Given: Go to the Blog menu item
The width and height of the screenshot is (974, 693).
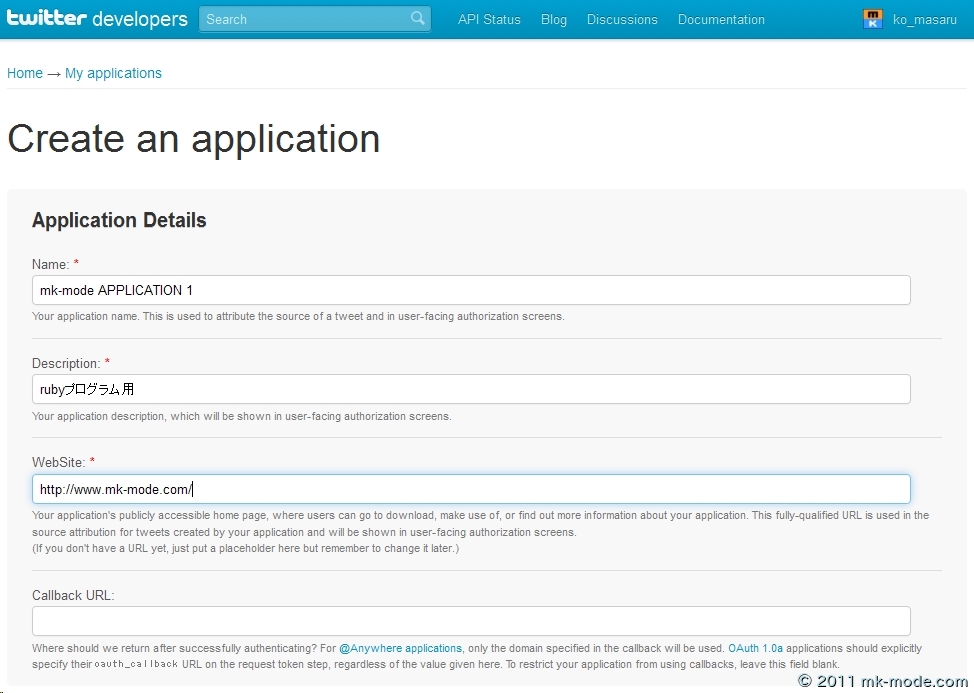Looking at the screenshot, I should click(x=554, y=20).
